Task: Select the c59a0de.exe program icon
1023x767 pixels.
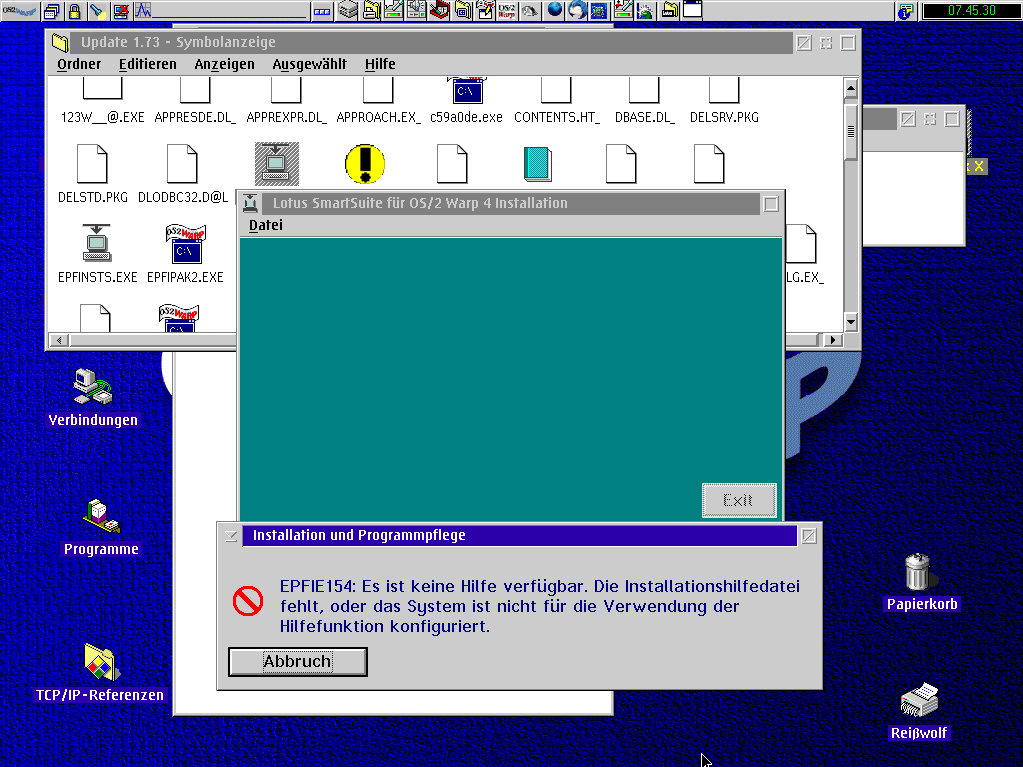Action: (x=466, y=91)
